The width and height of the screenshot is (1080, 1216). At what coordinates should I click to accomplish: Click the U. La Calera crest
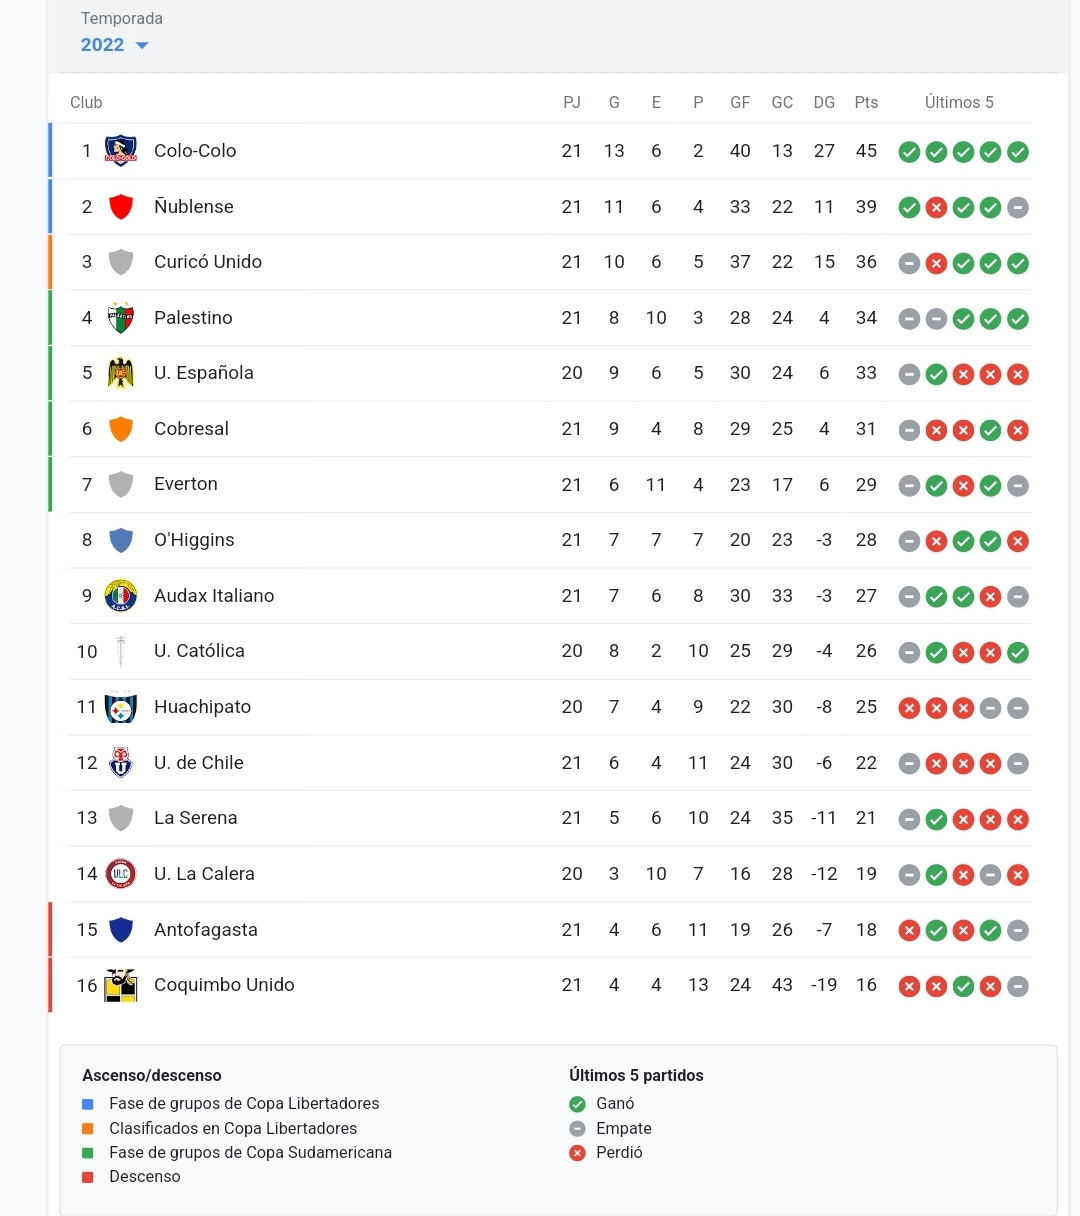(x=121, y=874)
